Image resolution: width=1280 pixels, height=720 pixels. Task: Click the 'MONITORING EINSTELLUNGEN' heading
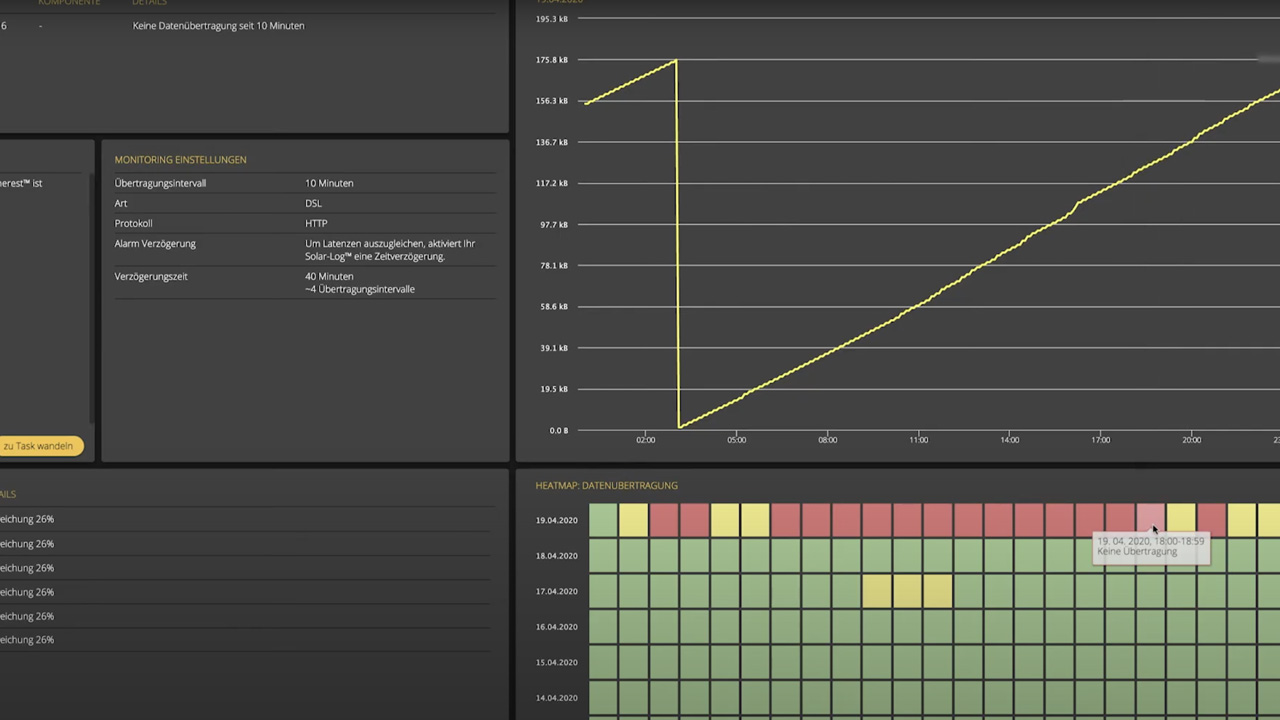click(180, 160)
